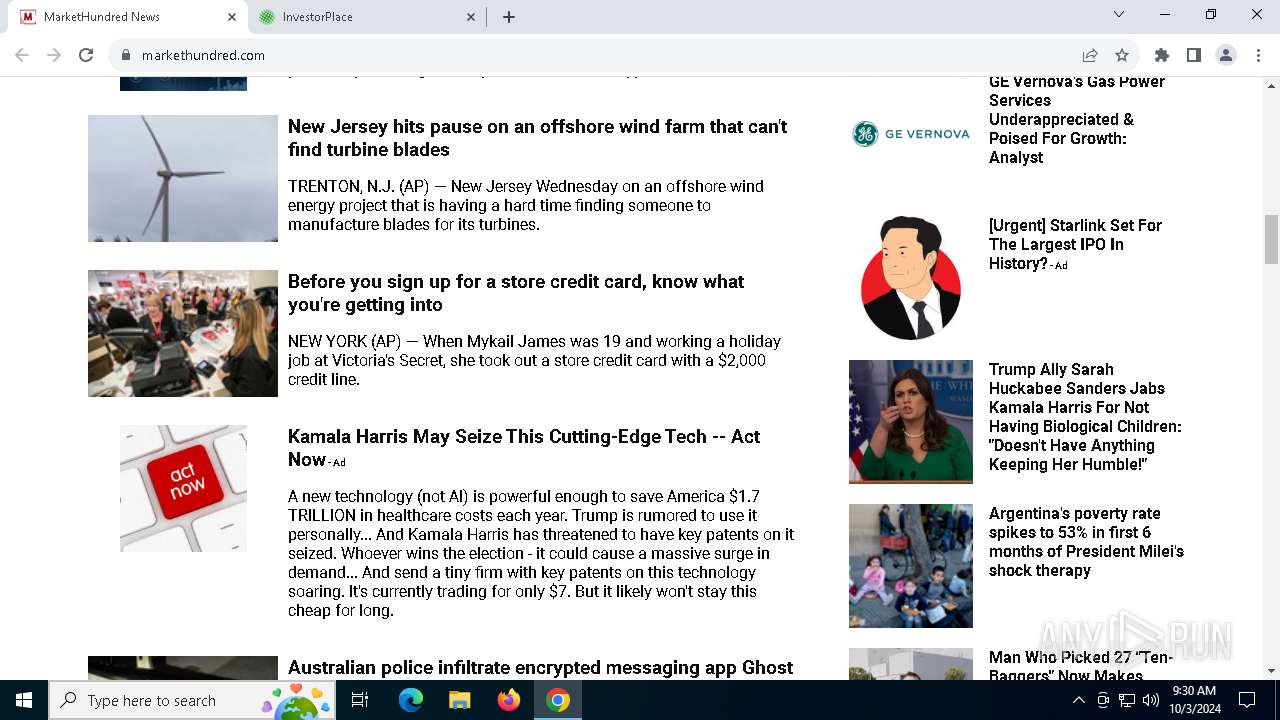Open Kamala Harris Cutting-Edge Tech ad headline

524,448
